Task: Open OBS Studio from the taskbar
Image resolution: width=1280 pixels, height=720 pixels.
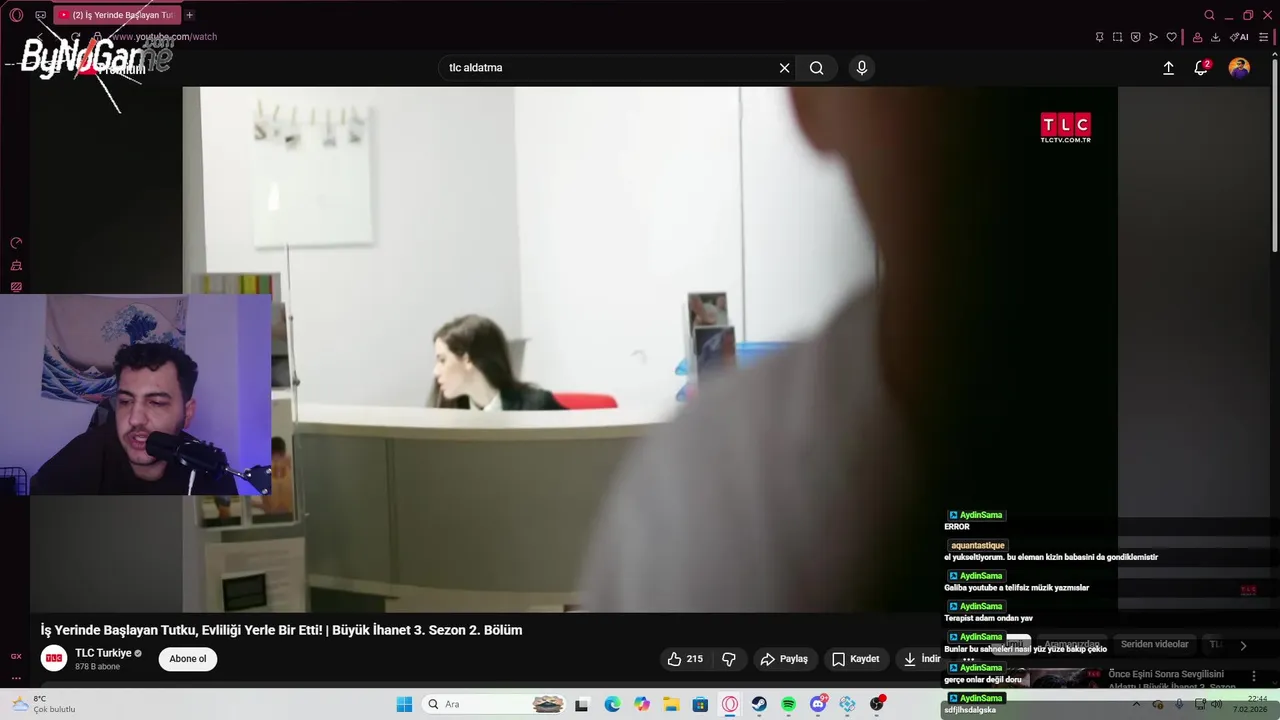Action: tap(877, 704)
